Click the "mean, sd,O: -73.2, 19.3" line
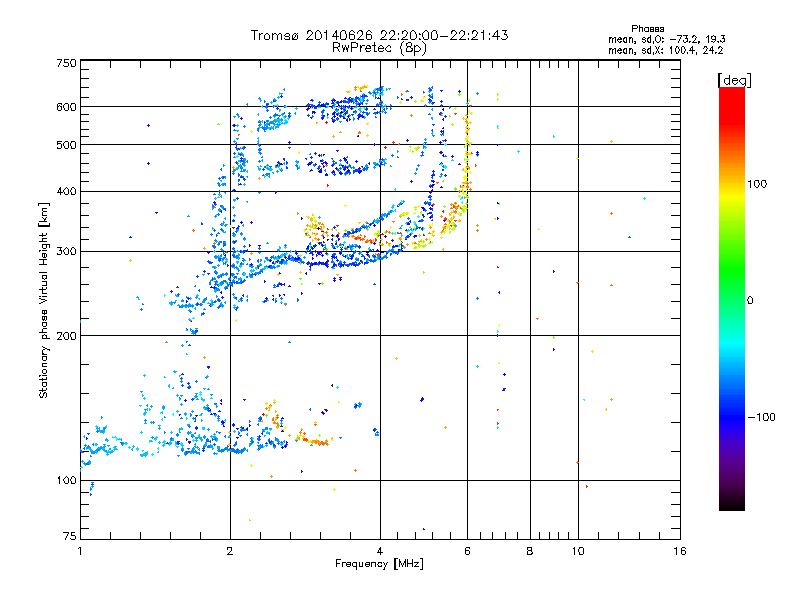This screenshot has width=800, height=600. 666,39
